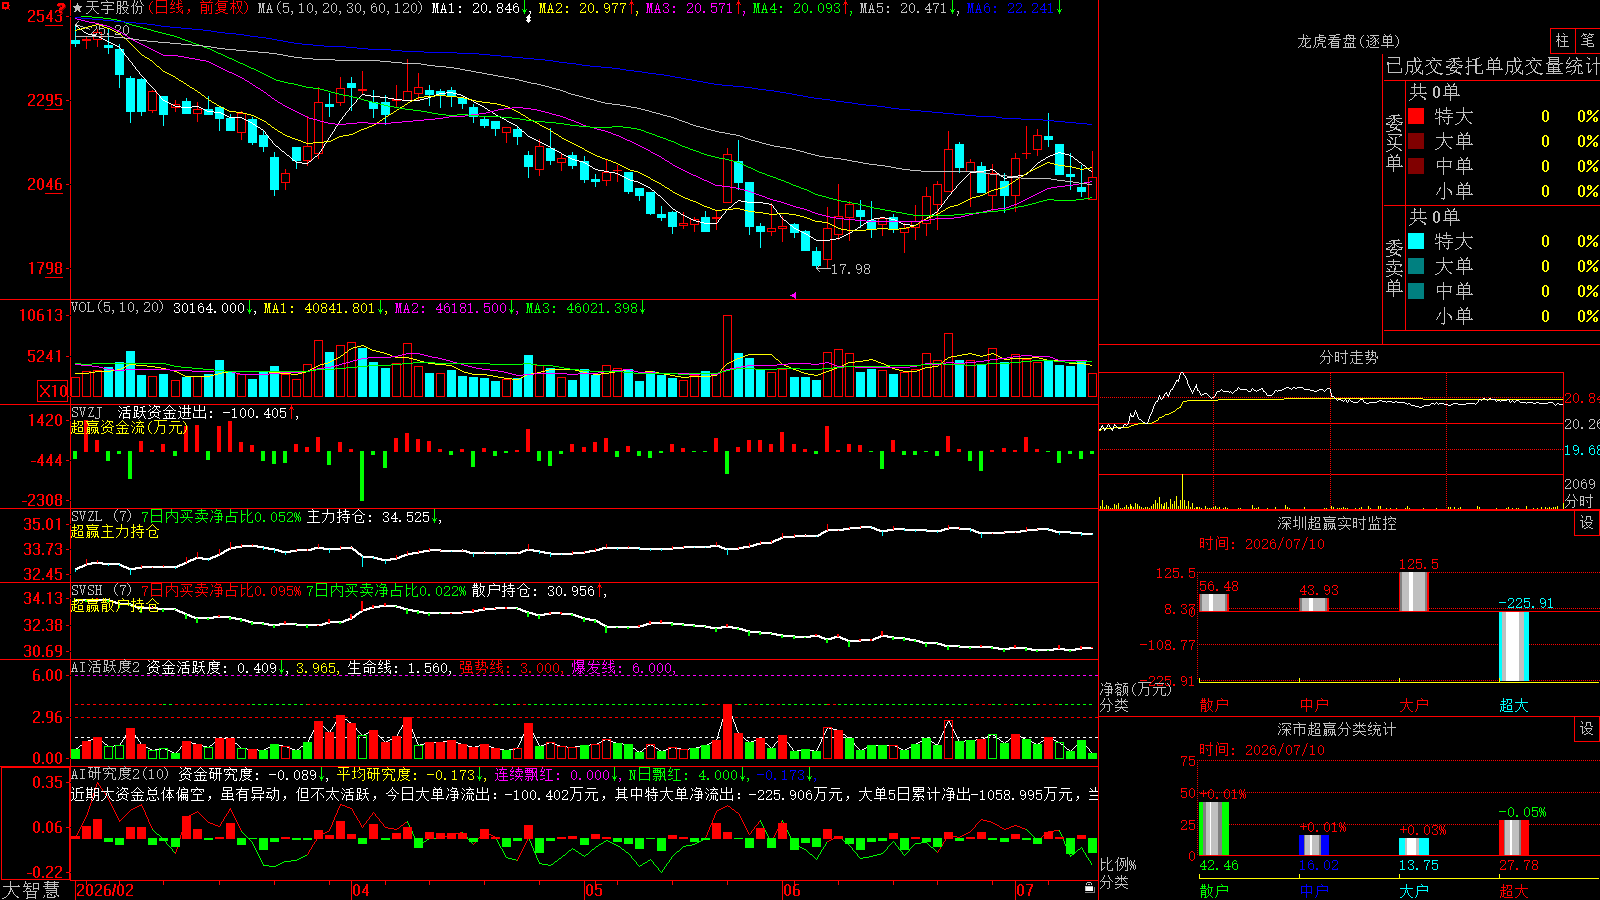Click the 2026/02 date marker on the timeline
The image size is (1600, 900).
pos(105,890)
